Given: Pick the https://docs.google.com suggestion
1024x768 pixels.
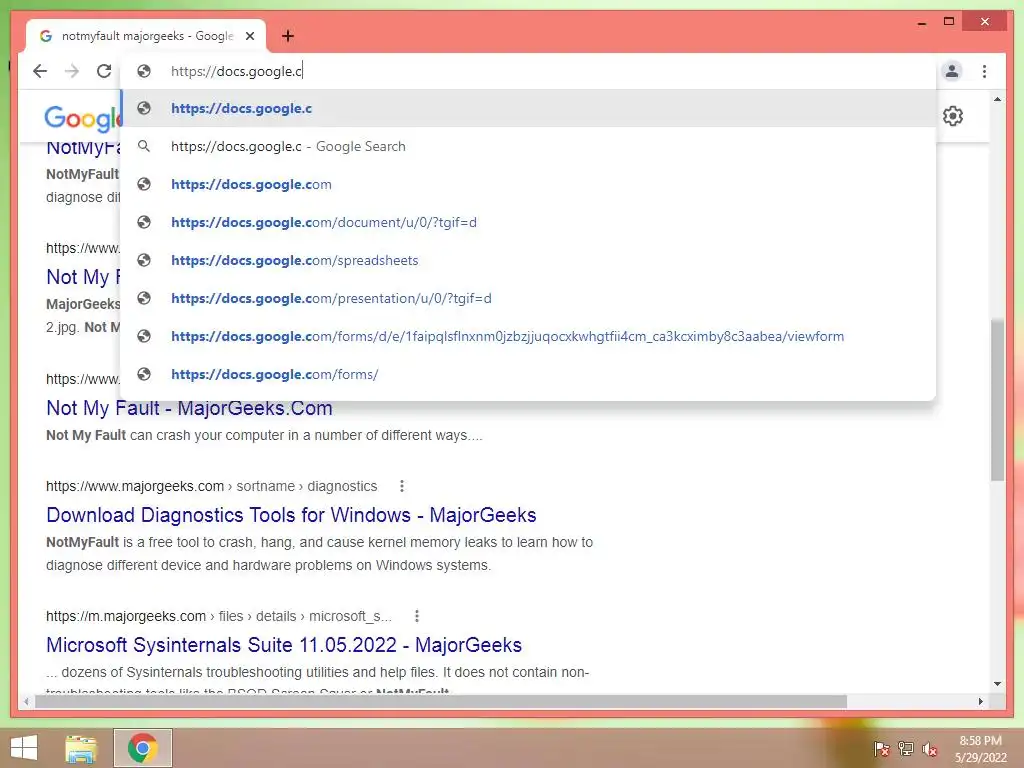Looking at the screenshot, I should tap(528, 184).
